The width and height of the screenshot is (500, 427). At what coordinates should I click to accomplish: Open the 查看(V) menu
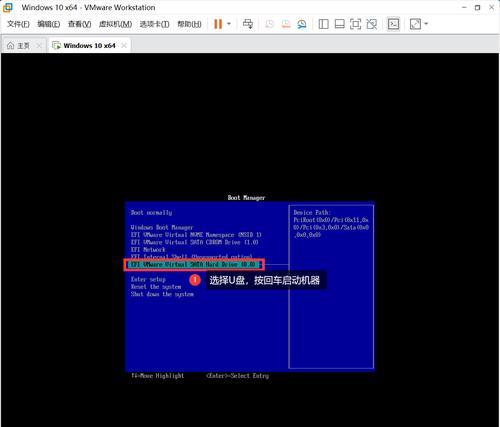pos(79,24)
